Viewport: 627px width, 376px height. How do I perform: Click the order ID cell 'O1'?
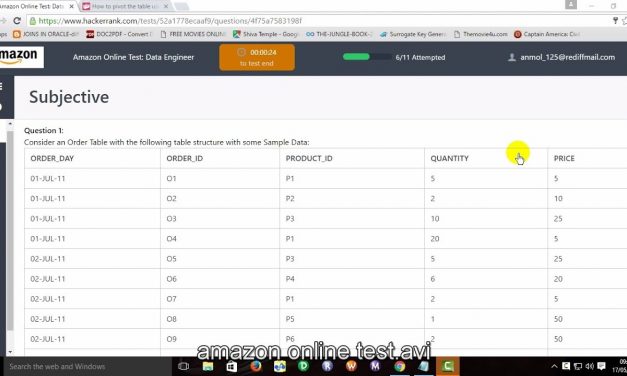171,178
